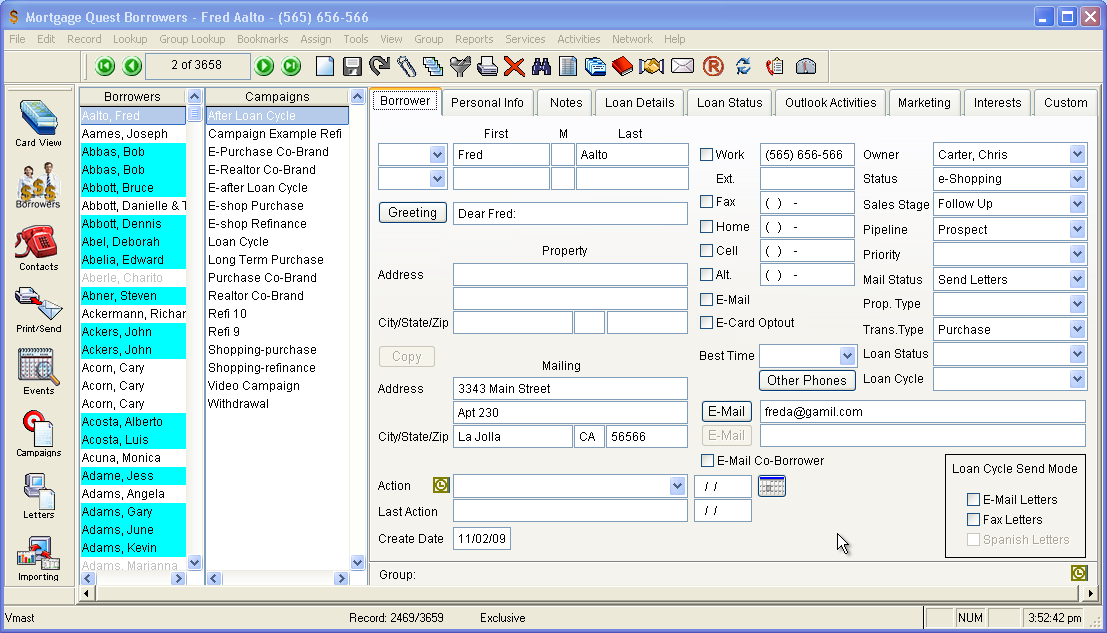Switch to the Loan Details tab
The height and width of the screenshot is (633, 1107).
click(x=639, y=103)
